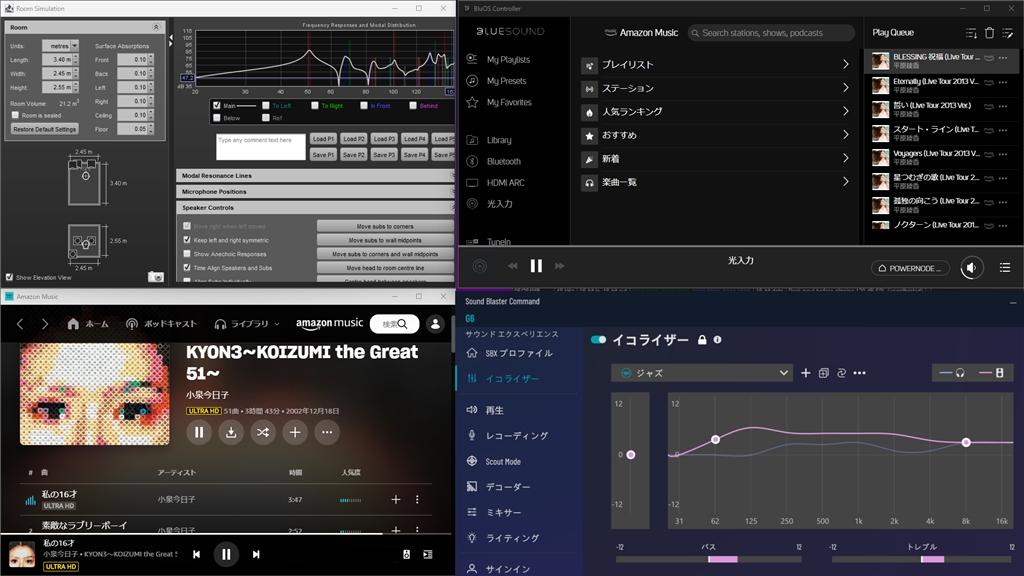1024x576 pixels.
Task: Expand the ステーション row chevron
Action: coord(846,88)
